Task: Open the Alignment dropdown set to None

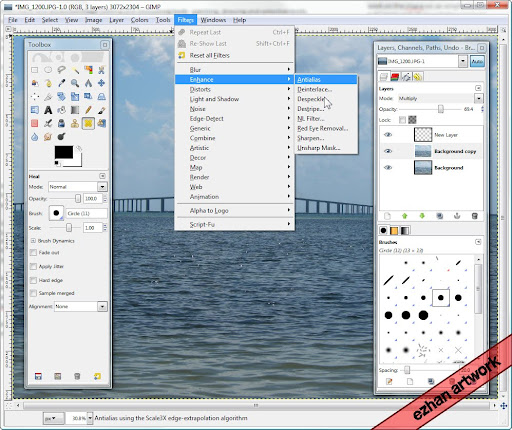Action: tap(81, 306)
